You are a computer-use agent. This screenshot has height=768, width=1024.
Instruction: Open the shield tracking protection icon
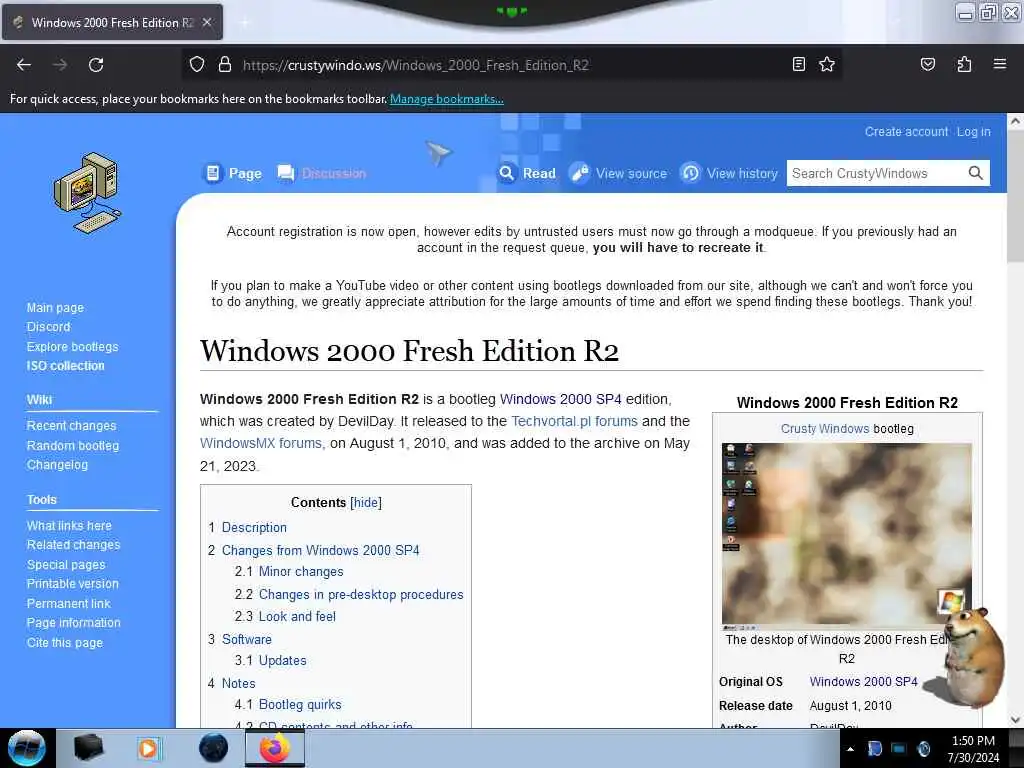pos(197,65)
